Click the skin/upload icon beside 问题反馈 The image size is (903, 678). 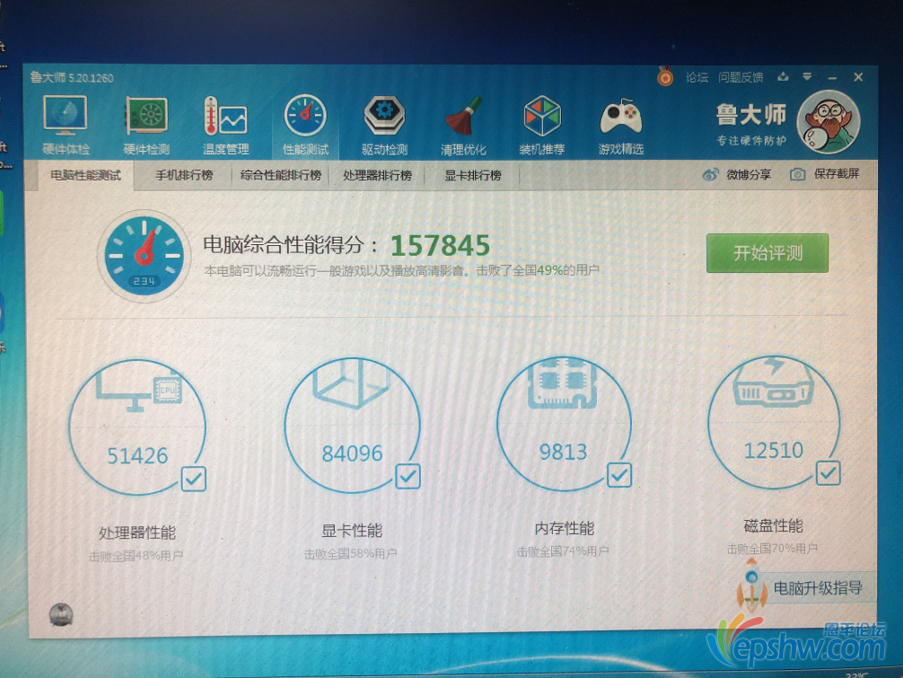coord(783,77)
